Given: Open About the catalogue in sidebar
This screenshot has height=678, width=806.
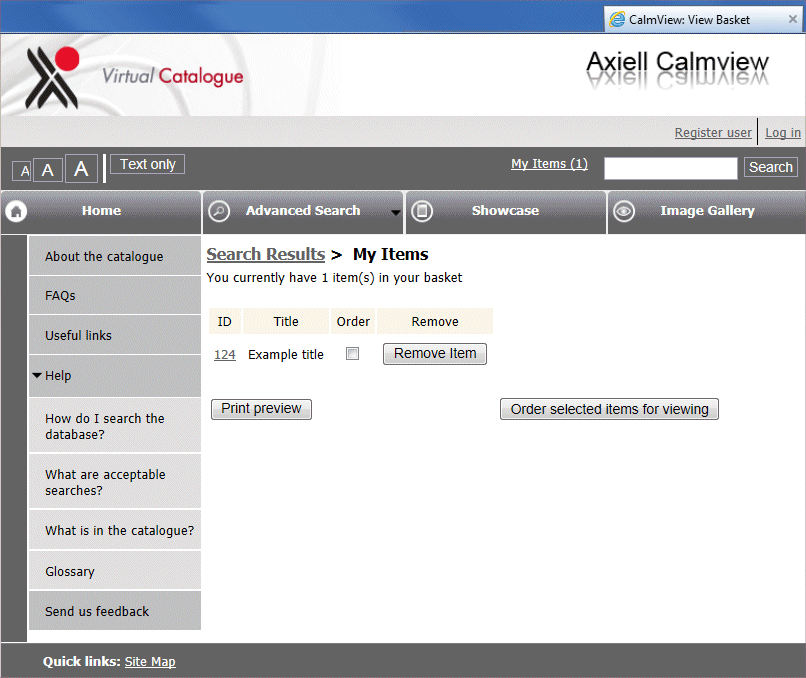Looking at the screenshot, I should tap(115, 256).
